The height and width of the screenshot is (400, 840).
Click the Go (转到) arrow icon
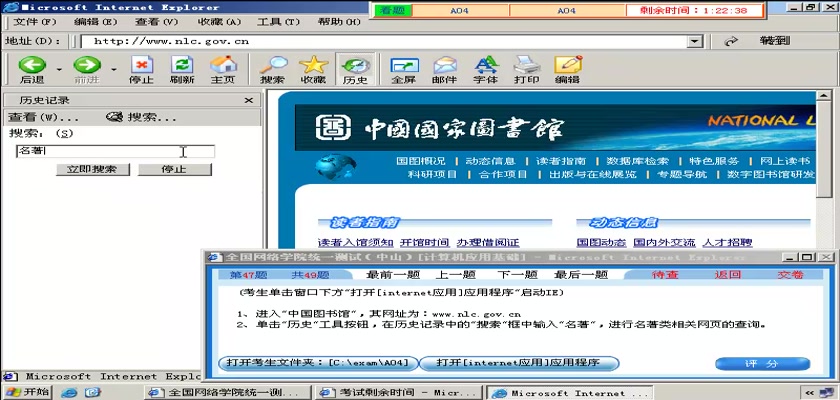coord(731,41)
